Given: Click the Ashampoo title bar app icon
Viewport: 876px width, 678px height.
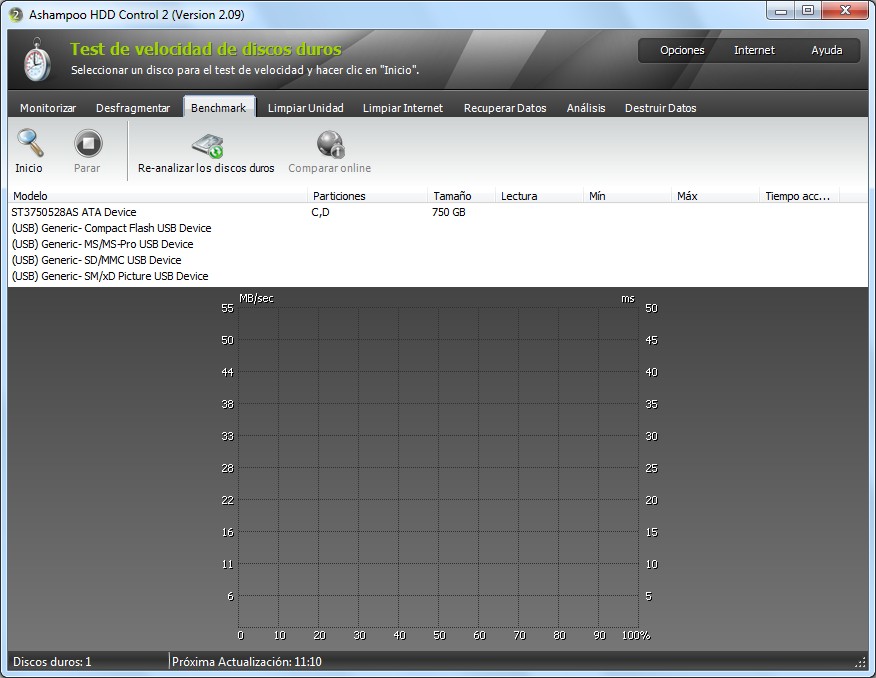Looking at the screenshot, I should point(16,15).
